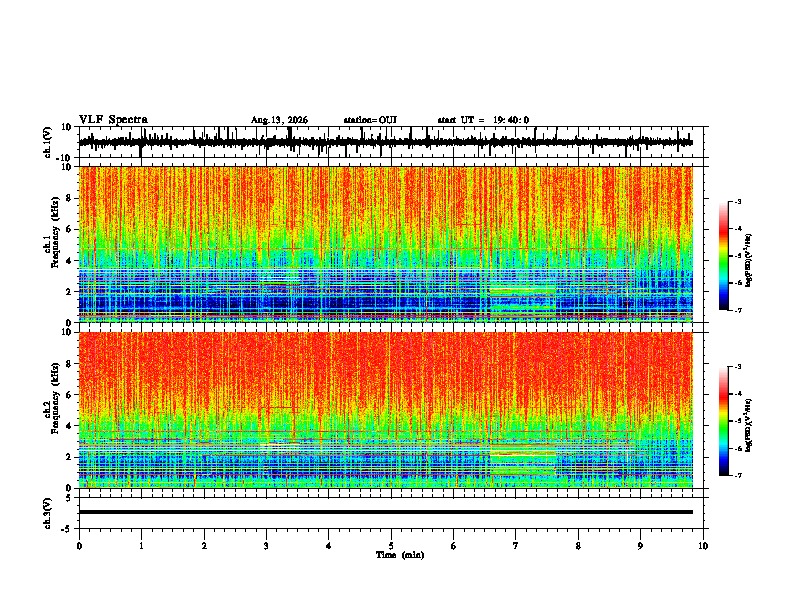Click the time axis tick label "1"

pyautogui.click(x=141, y=546)
